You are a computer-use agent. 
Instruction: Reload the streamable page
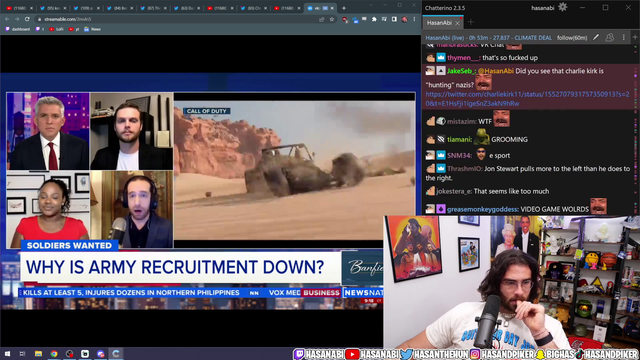coord(27,19)
